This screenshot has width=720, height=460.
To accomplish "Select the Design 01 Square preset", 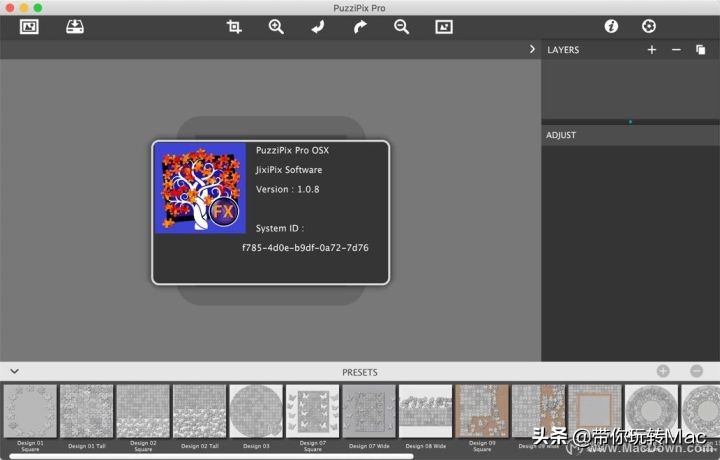I will [x=30, y=411].
